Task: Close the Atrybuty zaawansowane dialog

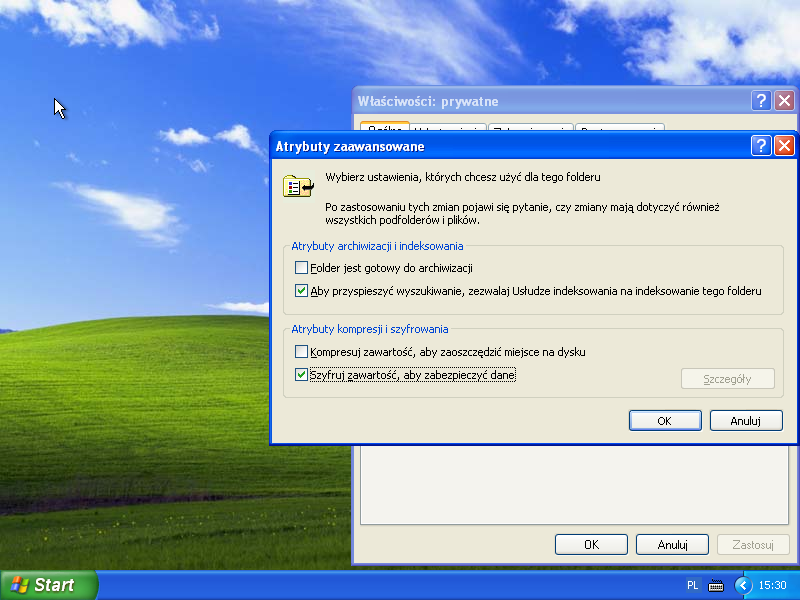Action: [x=784, y=146]
